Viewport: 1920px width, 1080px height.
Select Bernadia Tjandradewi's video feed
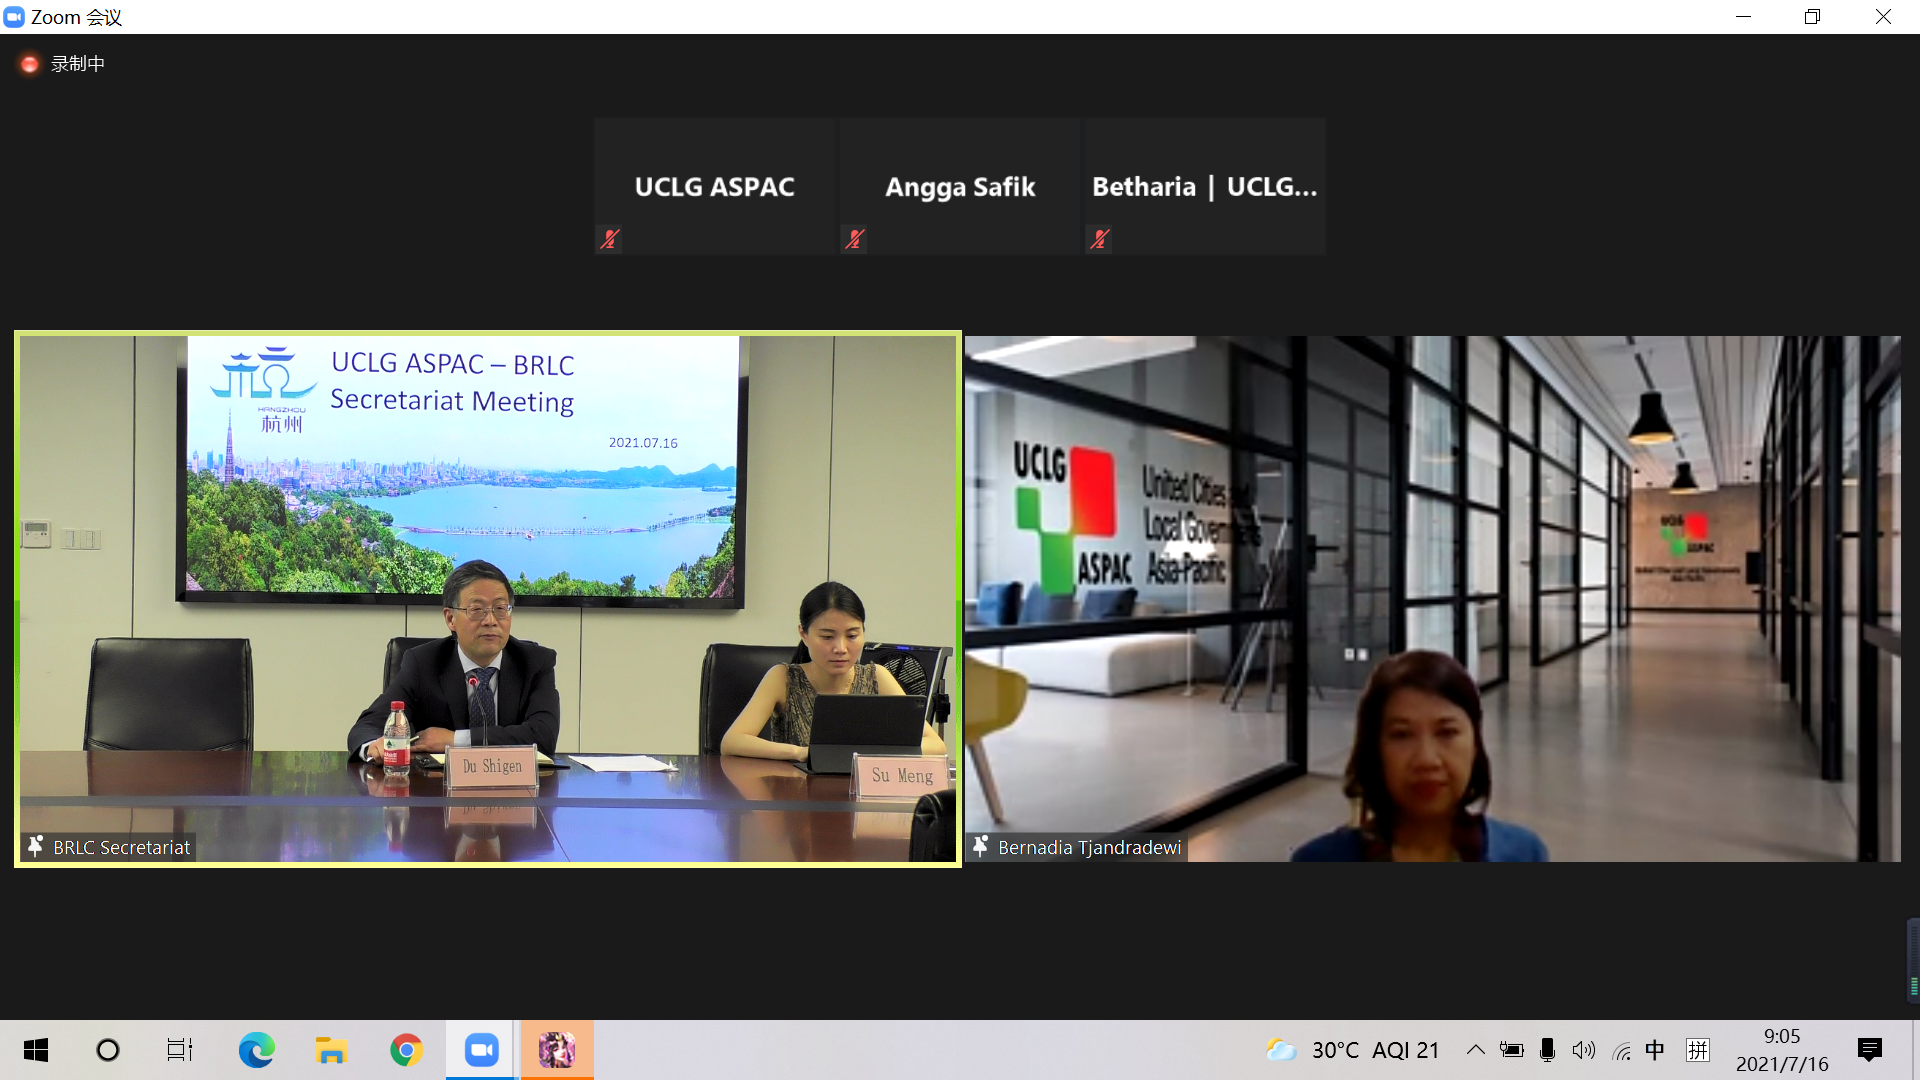(x=1432, y=598)
